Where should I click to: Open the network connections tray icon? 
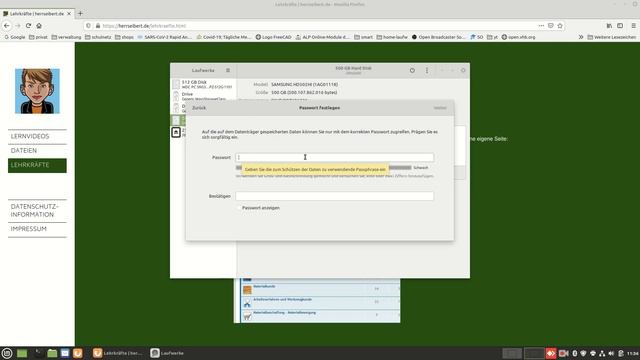pyautogui.click(x=602, y=353)
